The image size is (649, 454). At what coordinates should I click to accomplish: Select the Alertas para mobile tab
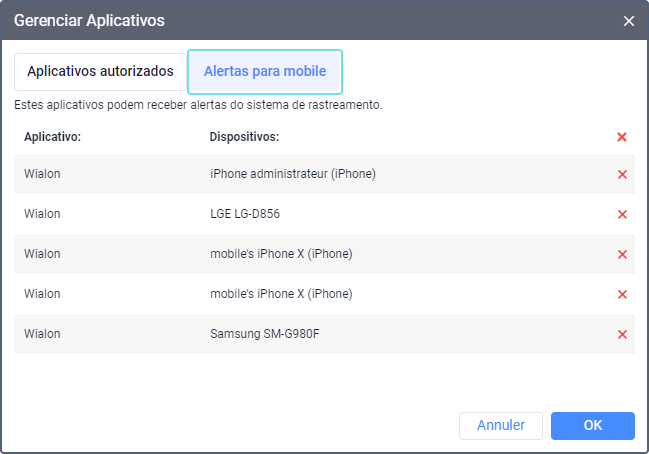(x=265, y=72)
